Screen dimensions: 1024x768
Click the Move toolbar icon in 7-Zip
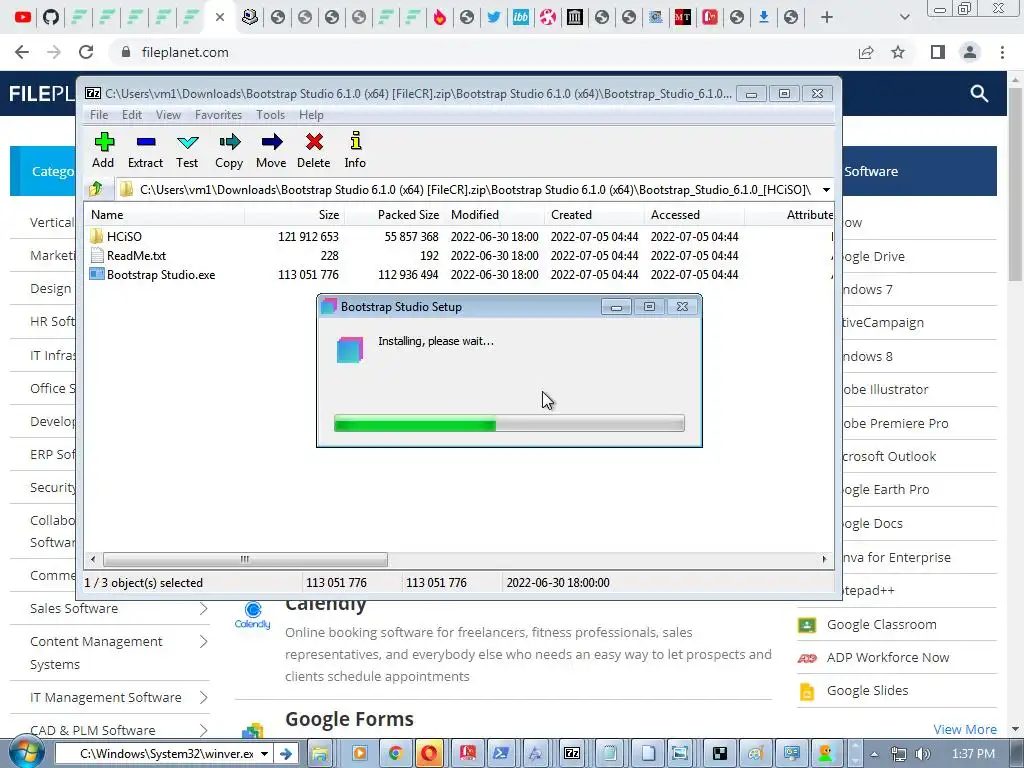[x=271, y=150]
